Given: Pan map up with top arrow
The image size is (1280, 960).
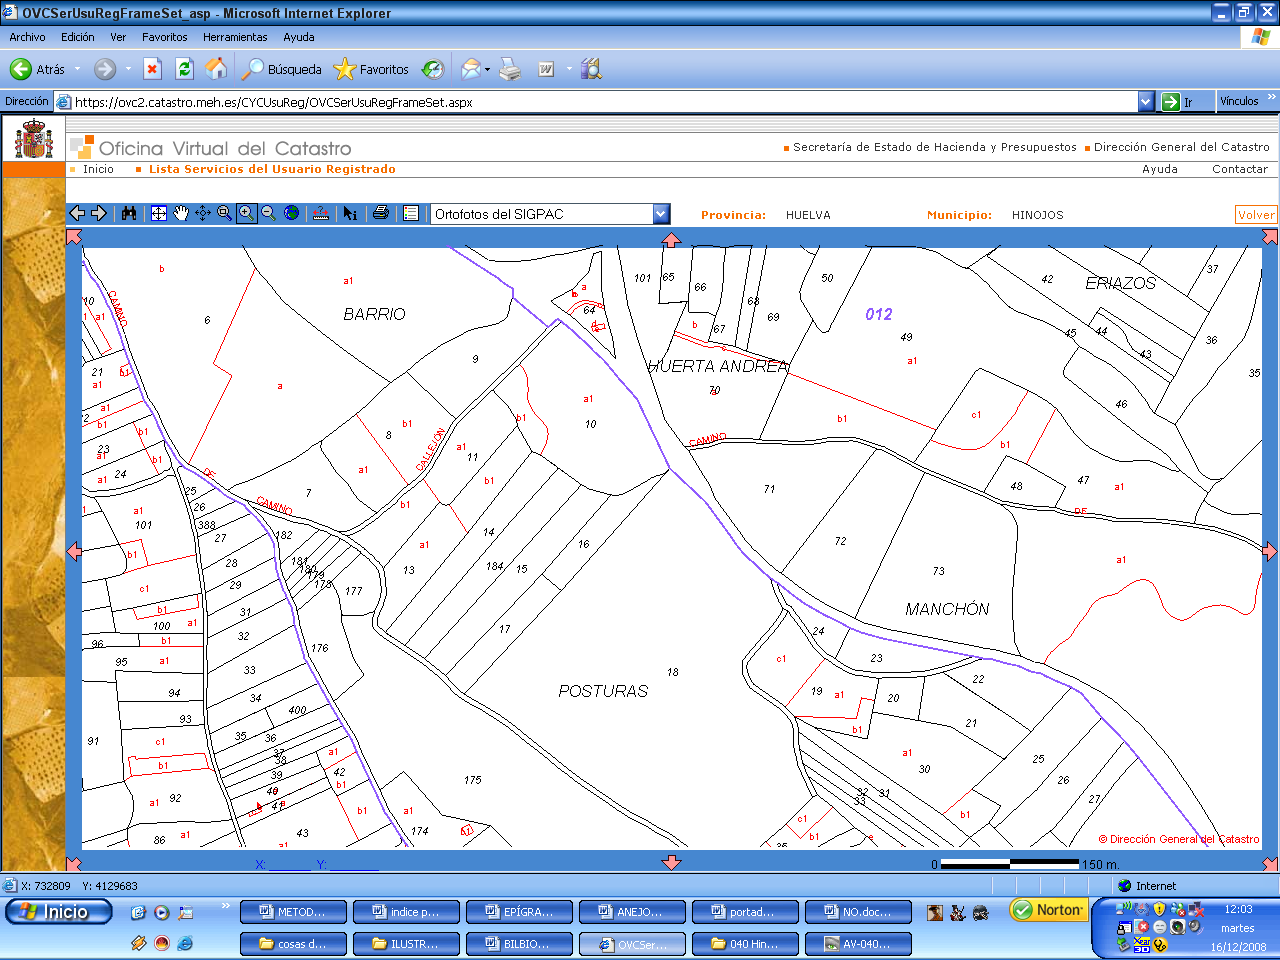Looking at the screenshot, I should (671, 240).
